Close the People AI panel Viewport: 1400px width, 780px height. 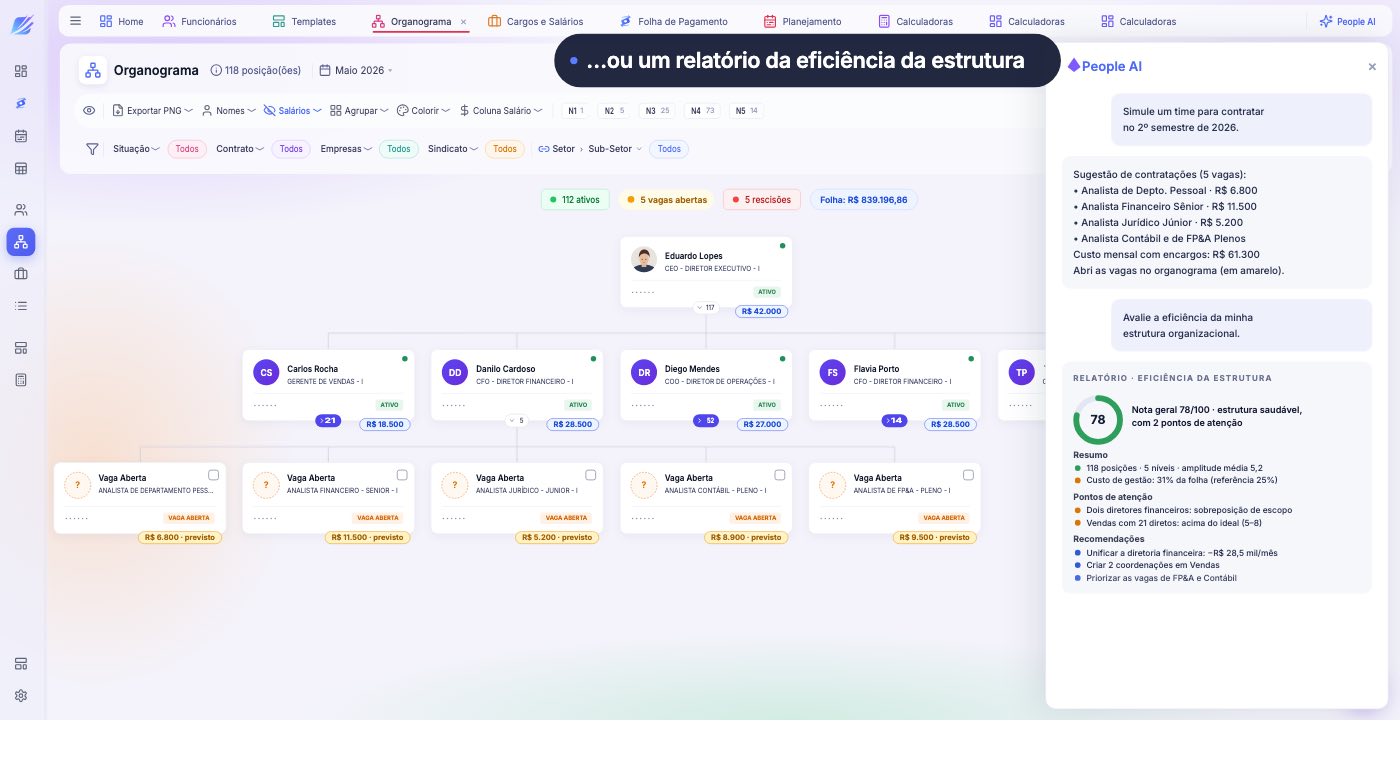(x=1372, y=67)
